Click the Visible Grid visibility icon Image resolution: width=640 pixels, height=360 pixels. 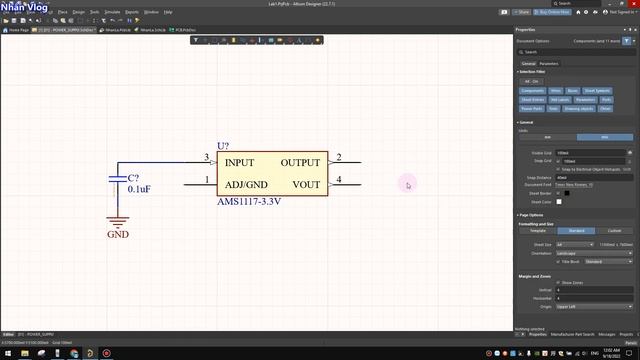click(x=630, y=153)
